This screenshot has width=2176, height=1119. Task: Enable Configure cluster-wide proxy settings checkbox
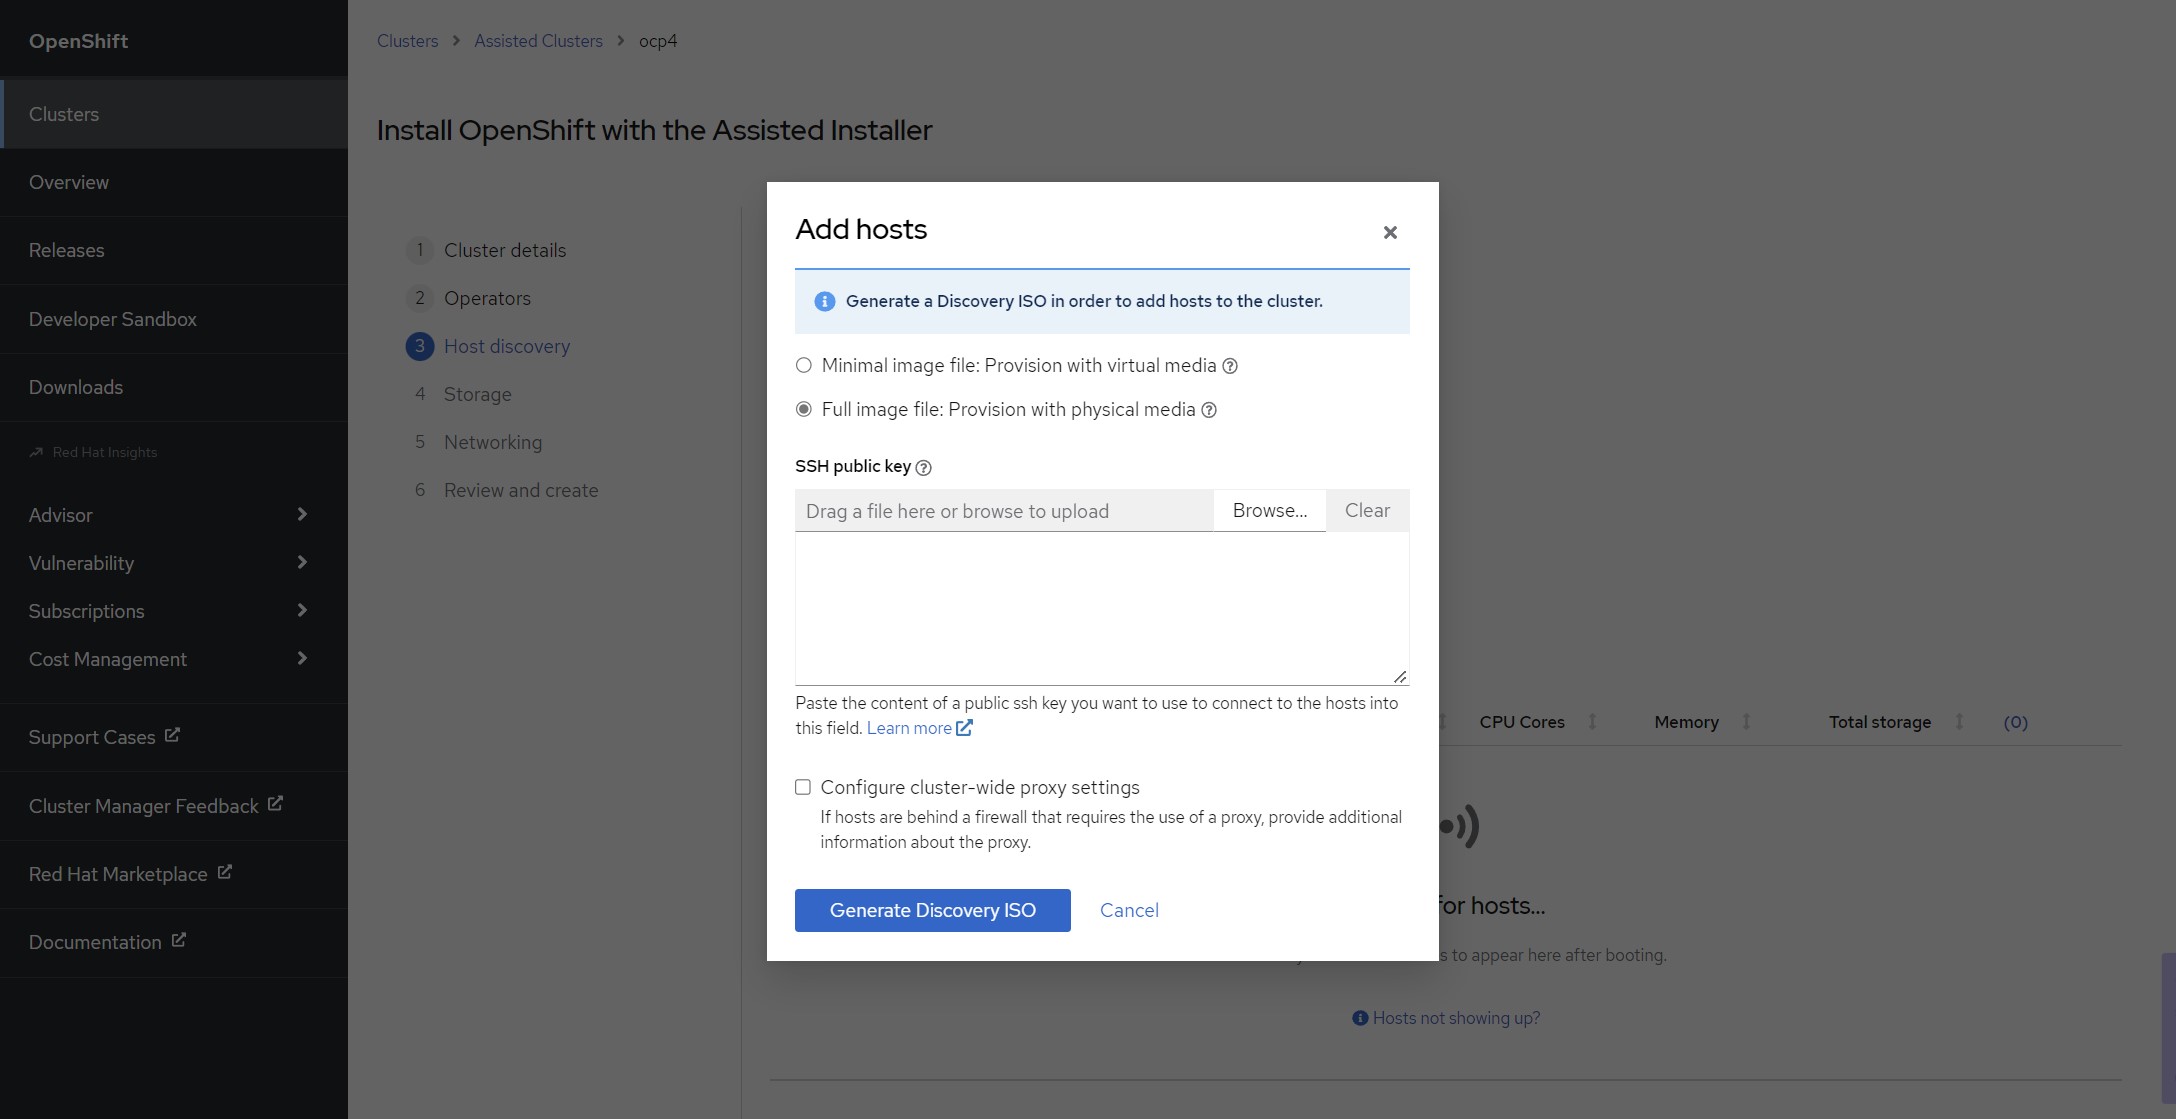(x=803, y=787)
